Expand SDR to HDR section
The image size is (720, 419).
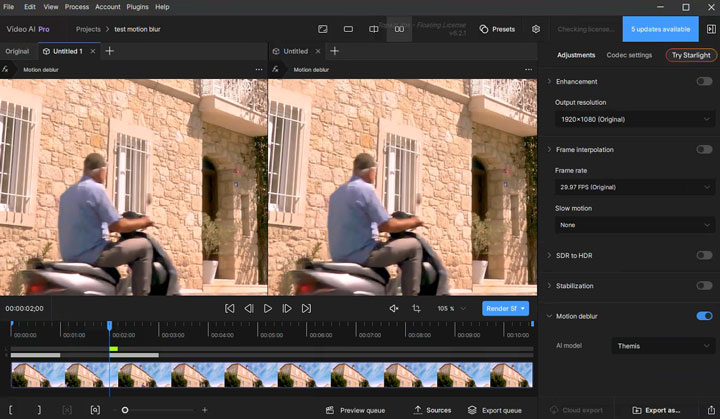(549, 255)
